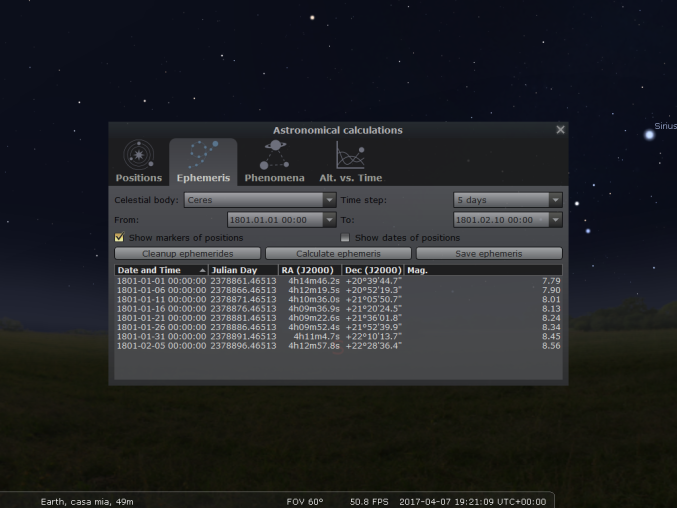Click Save ephemeris button
Screen dimensions: 677x508
[489, 253]
